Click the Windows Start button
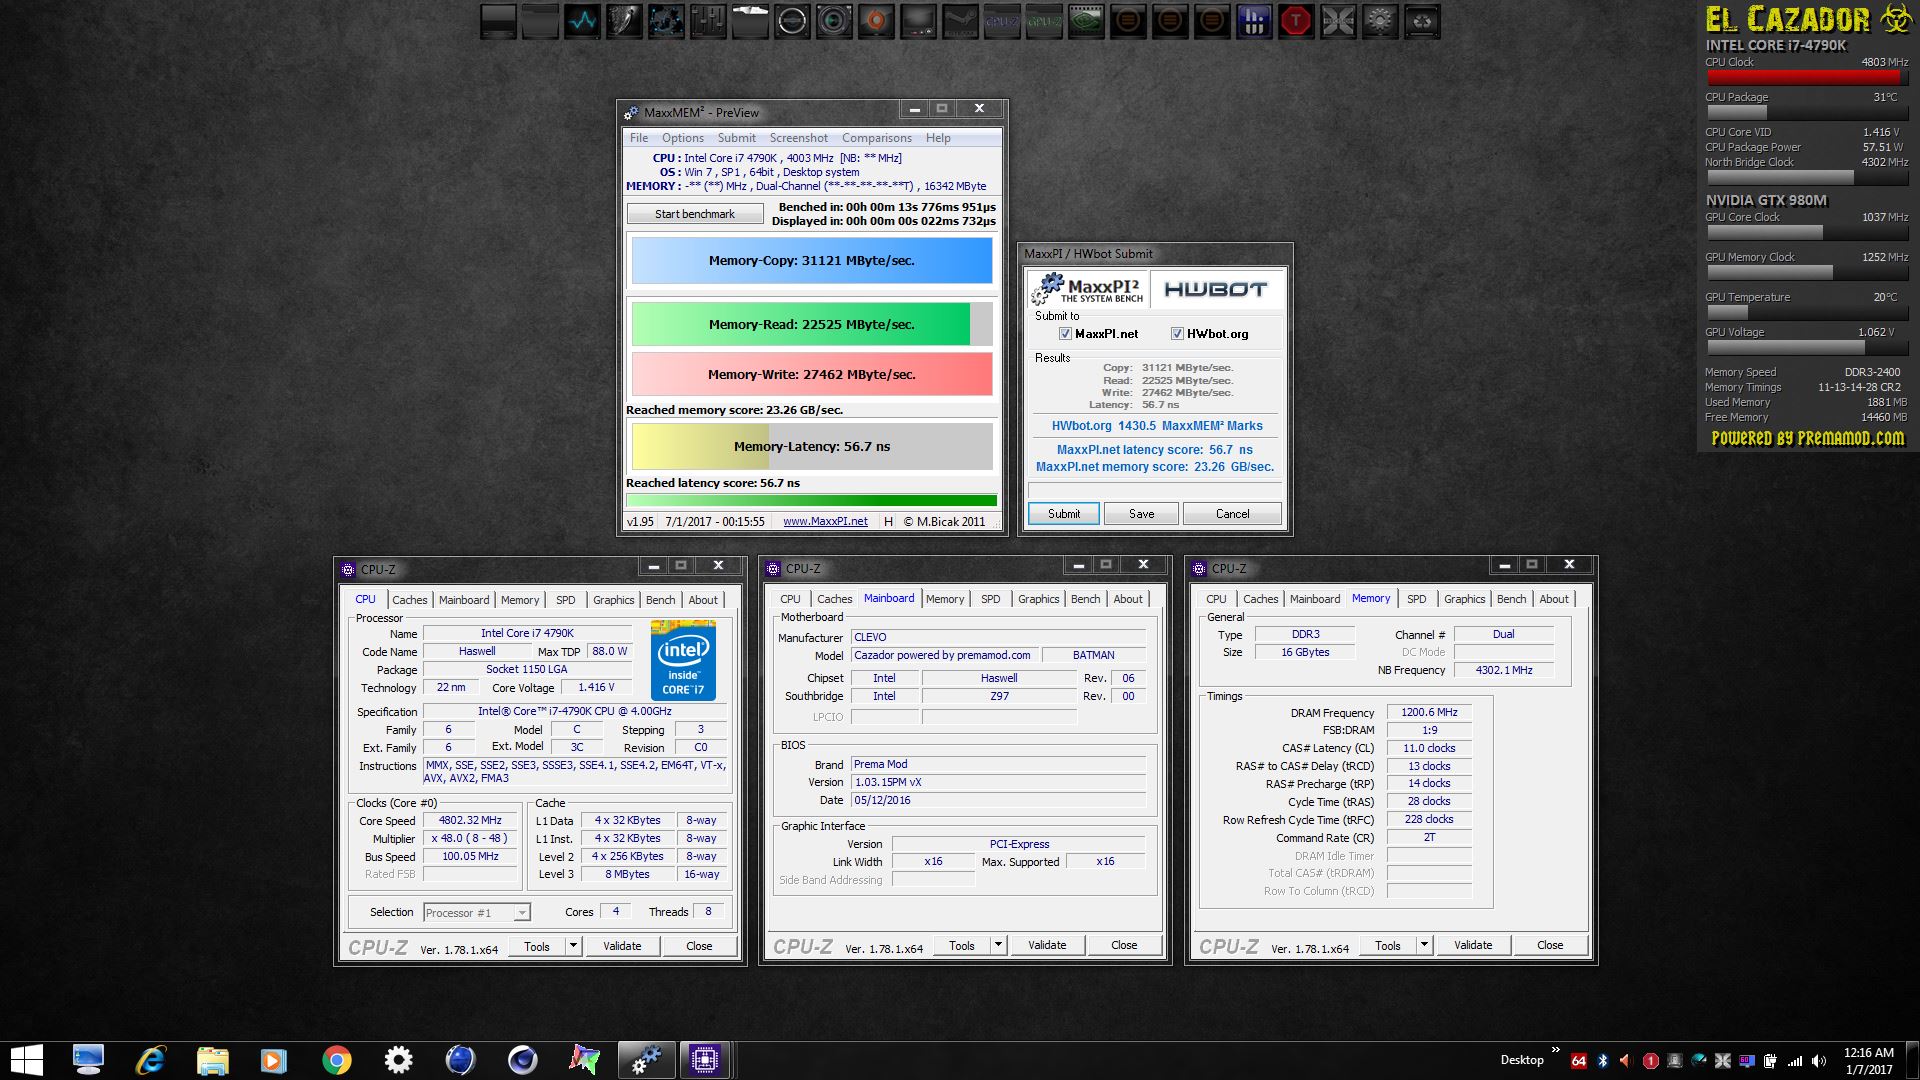The width and height of the screenshot is (1920, 1080). tap(27, 1060)
